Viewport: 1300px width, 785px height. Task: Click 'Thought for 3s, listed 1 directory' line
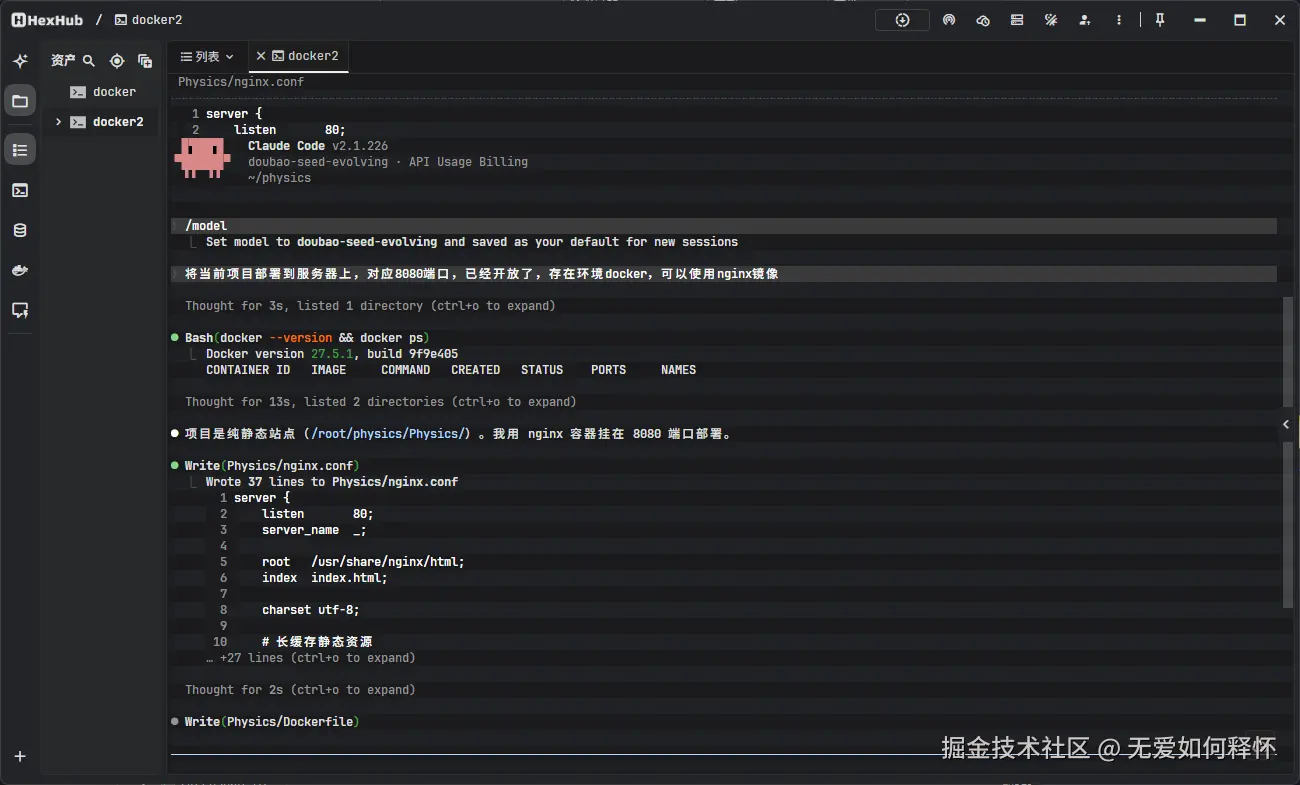coord(370,306)
